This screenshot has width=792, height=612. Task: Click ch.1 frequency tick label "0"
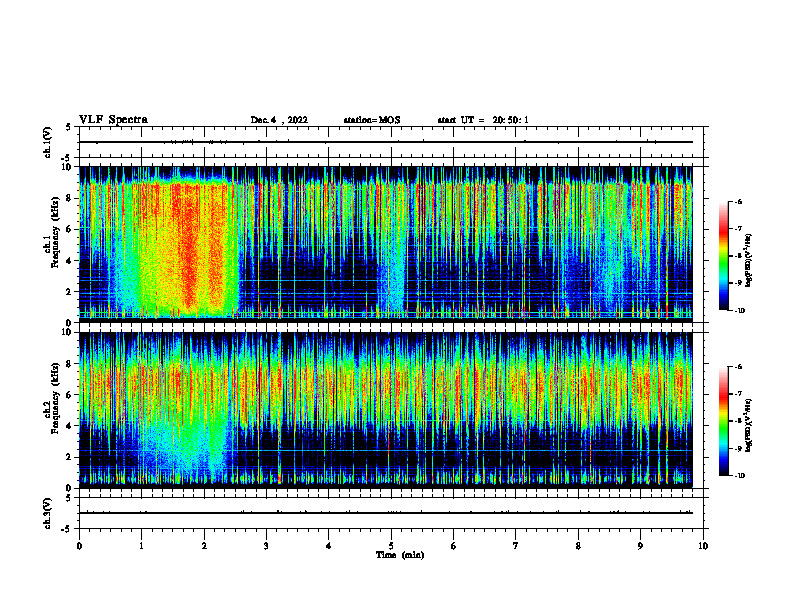[69, 323]
